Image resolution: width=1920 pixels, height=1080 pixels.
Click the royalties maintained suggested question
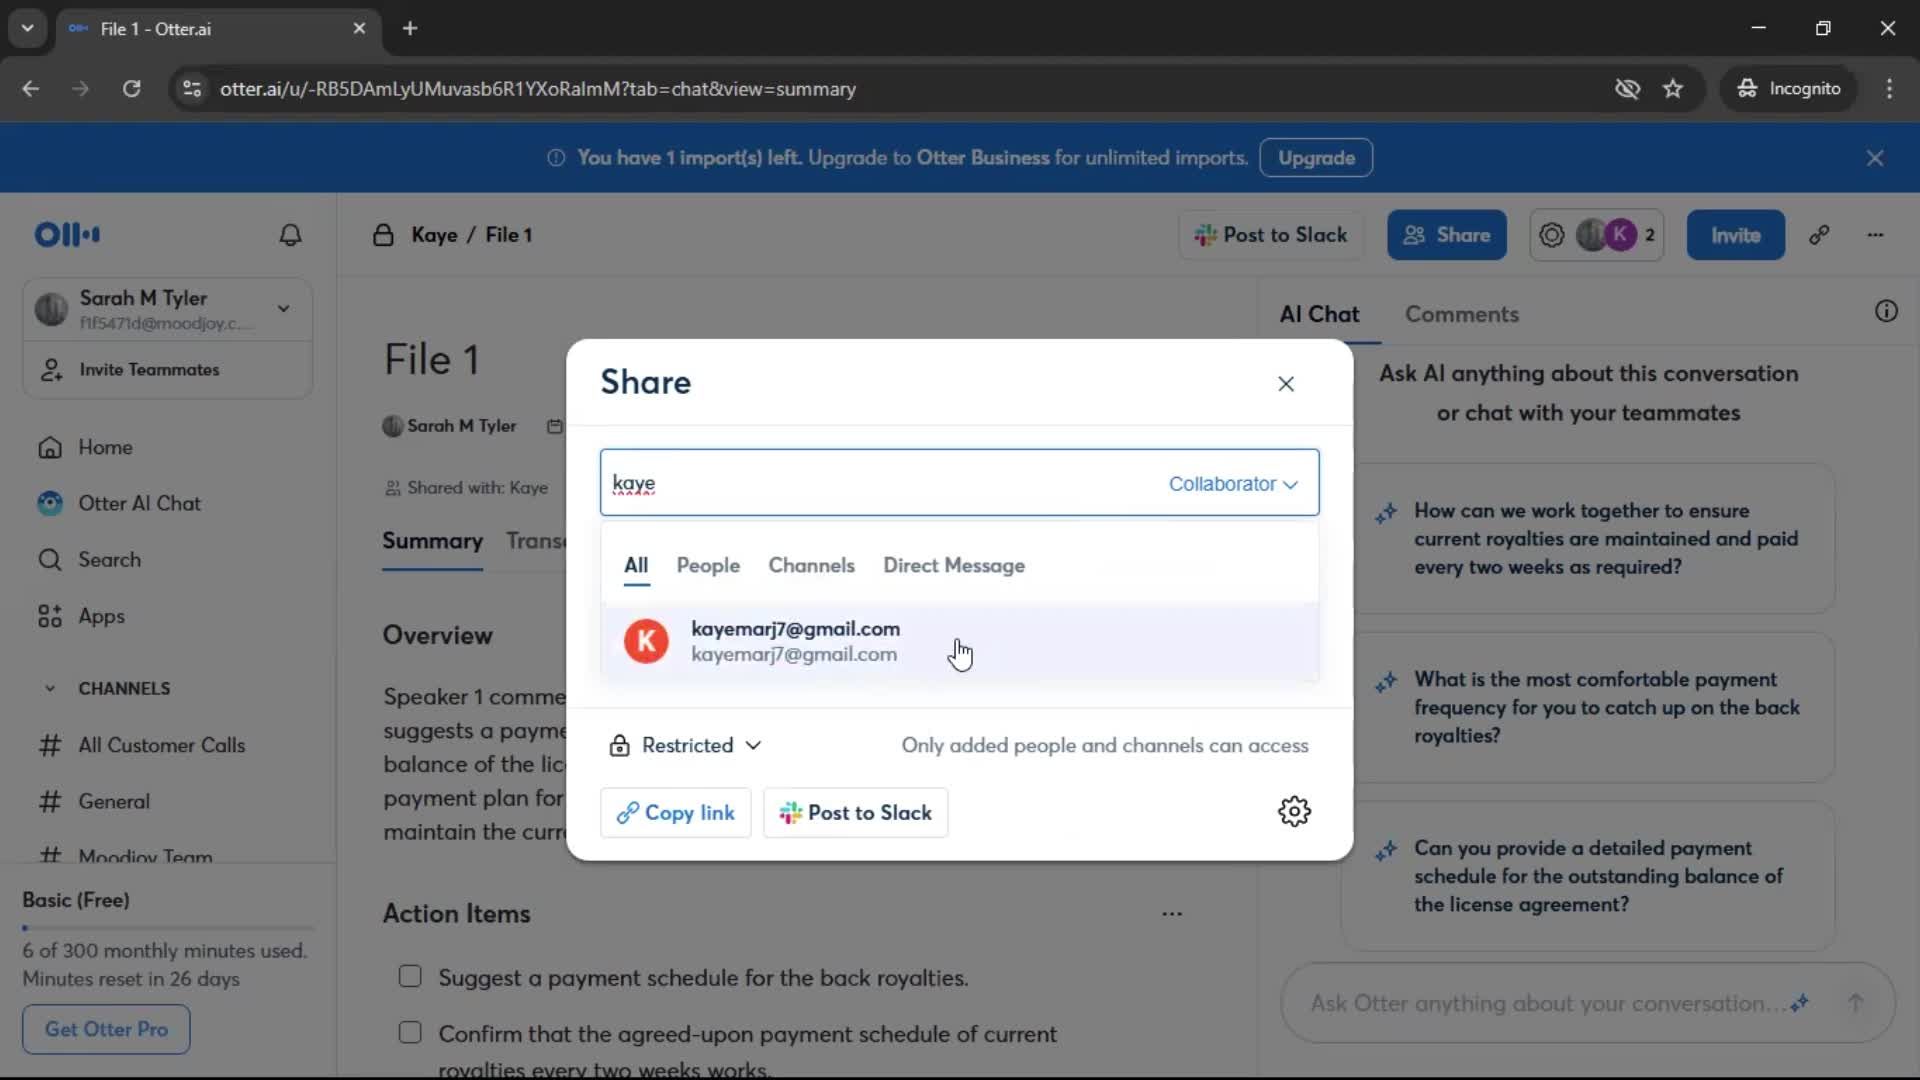click(x=1588, y=539)
